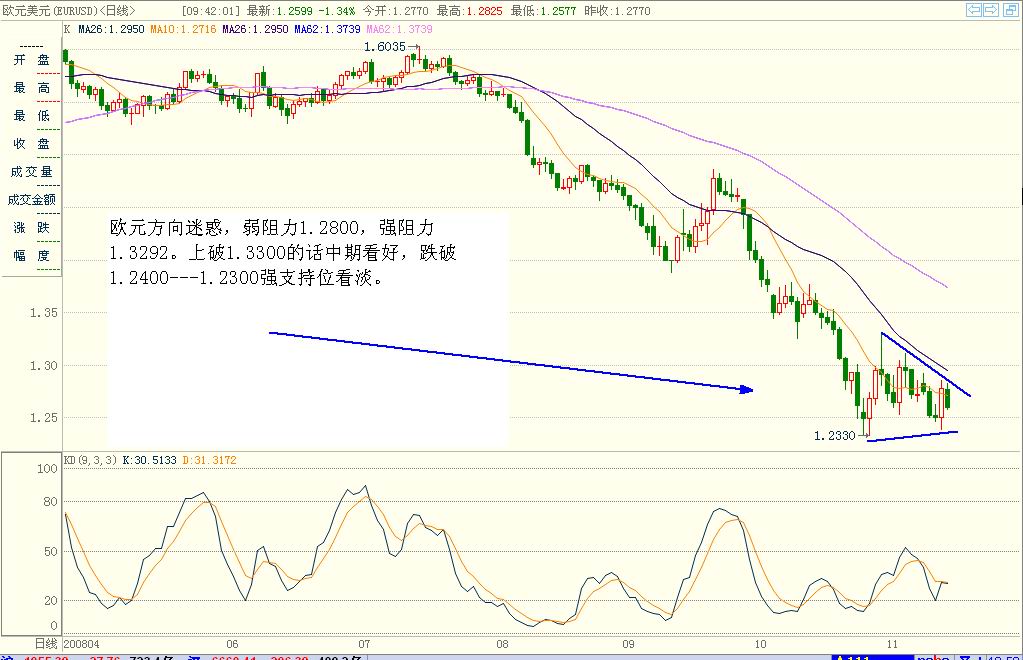Click the 今开:1.2770 open value
This screenshot has width=1023, height=660.
coord(395,11)
